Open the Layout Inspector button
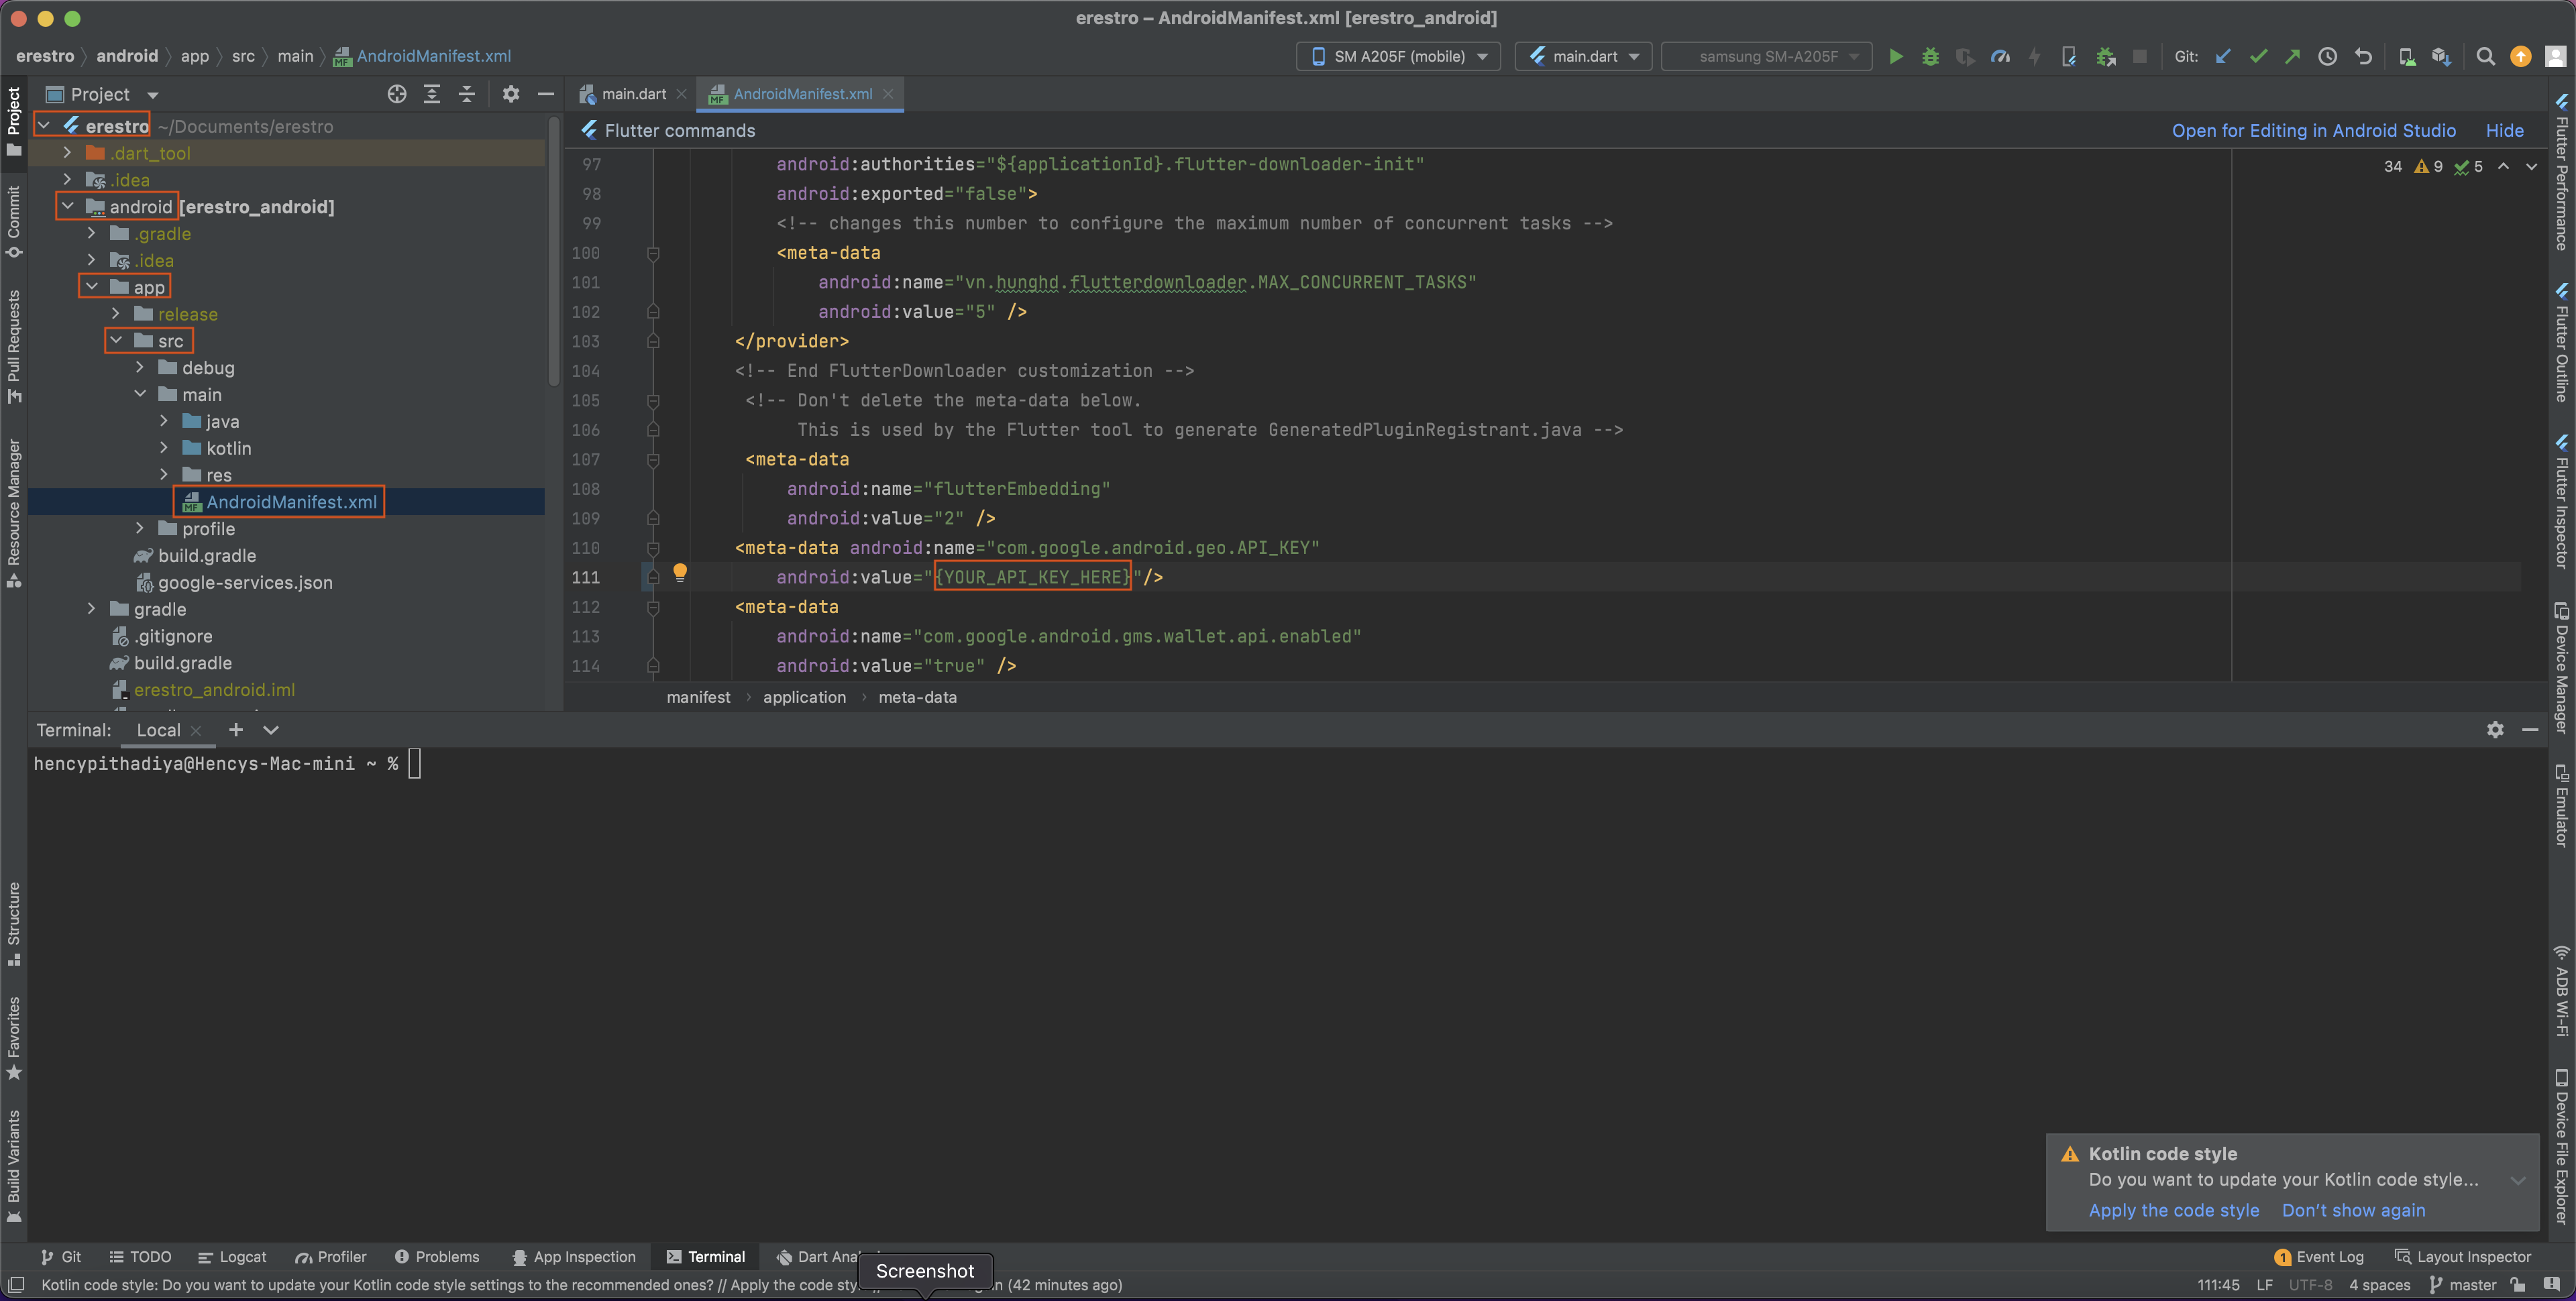This screenshot has height=1301, width=2576. 2463,1257
